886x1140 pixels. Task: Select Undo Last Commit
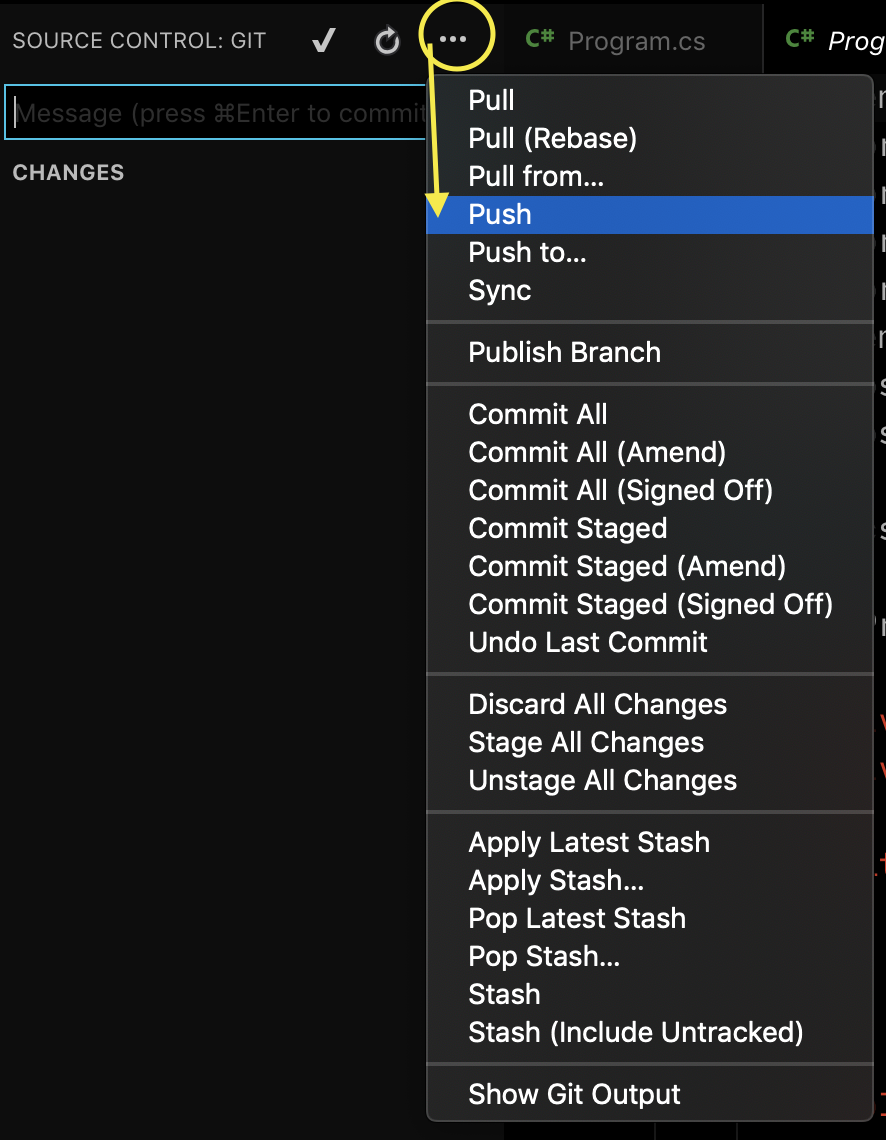588,642
